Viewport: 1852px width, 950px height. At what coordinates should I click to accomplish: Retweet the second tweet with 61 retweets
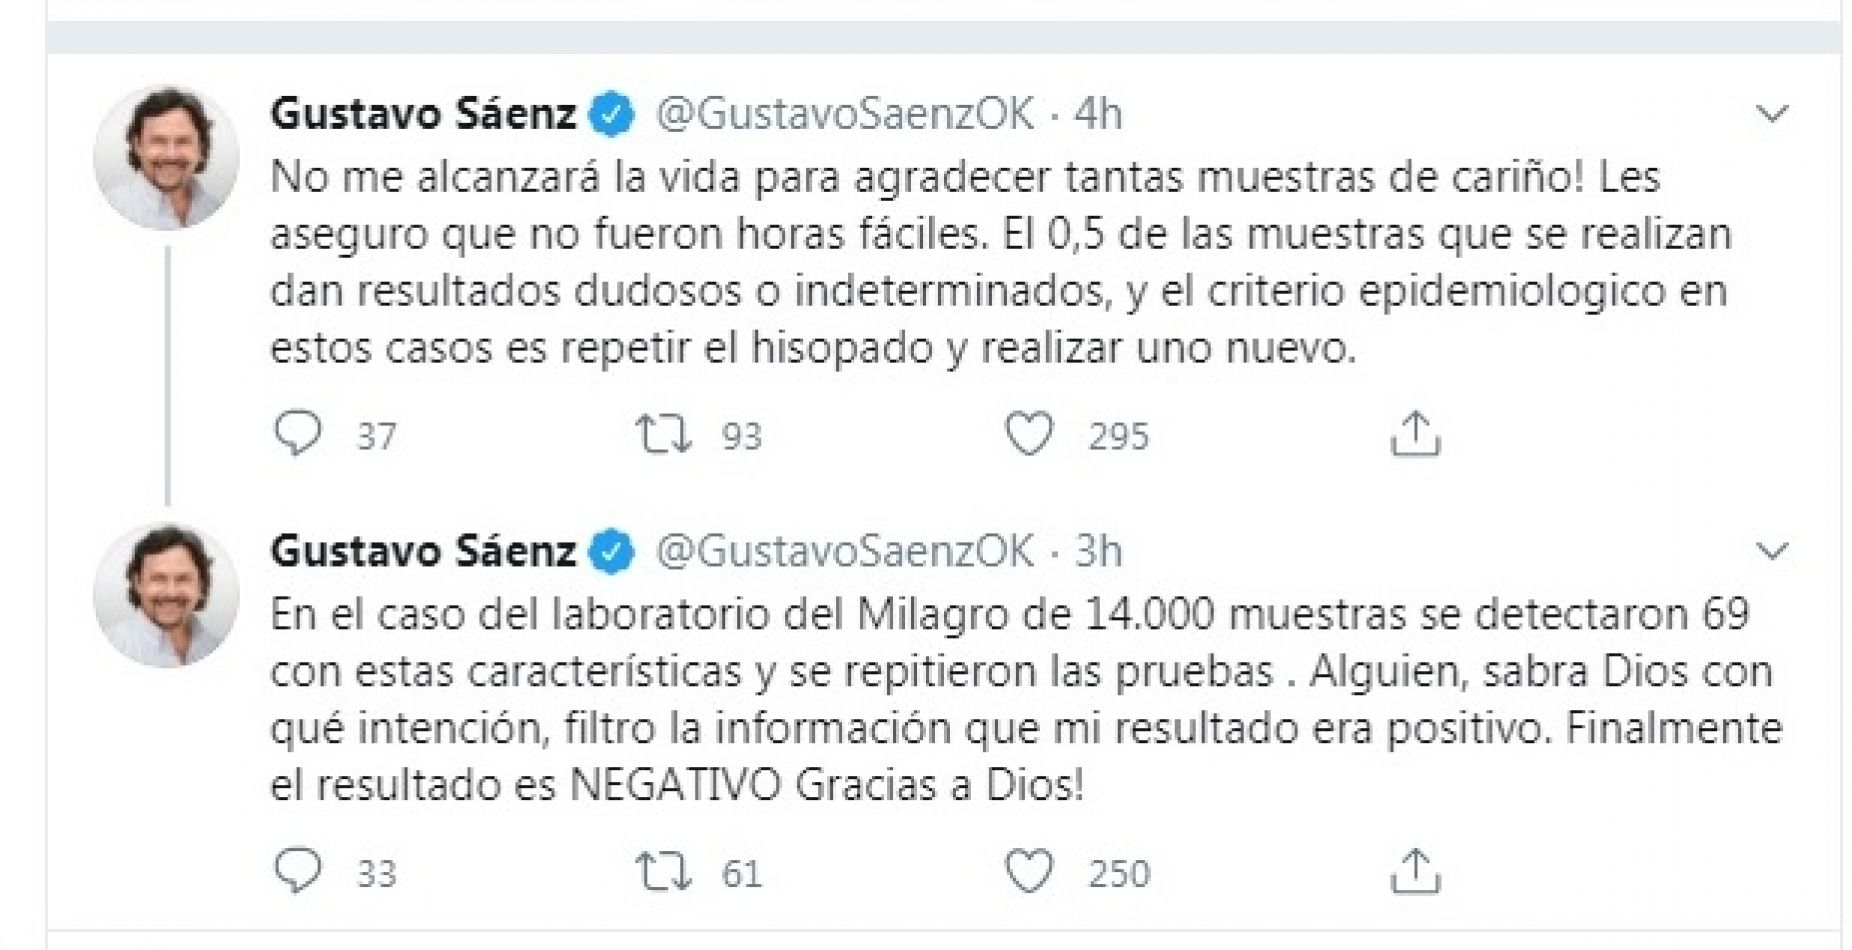[x=664, y=872]
